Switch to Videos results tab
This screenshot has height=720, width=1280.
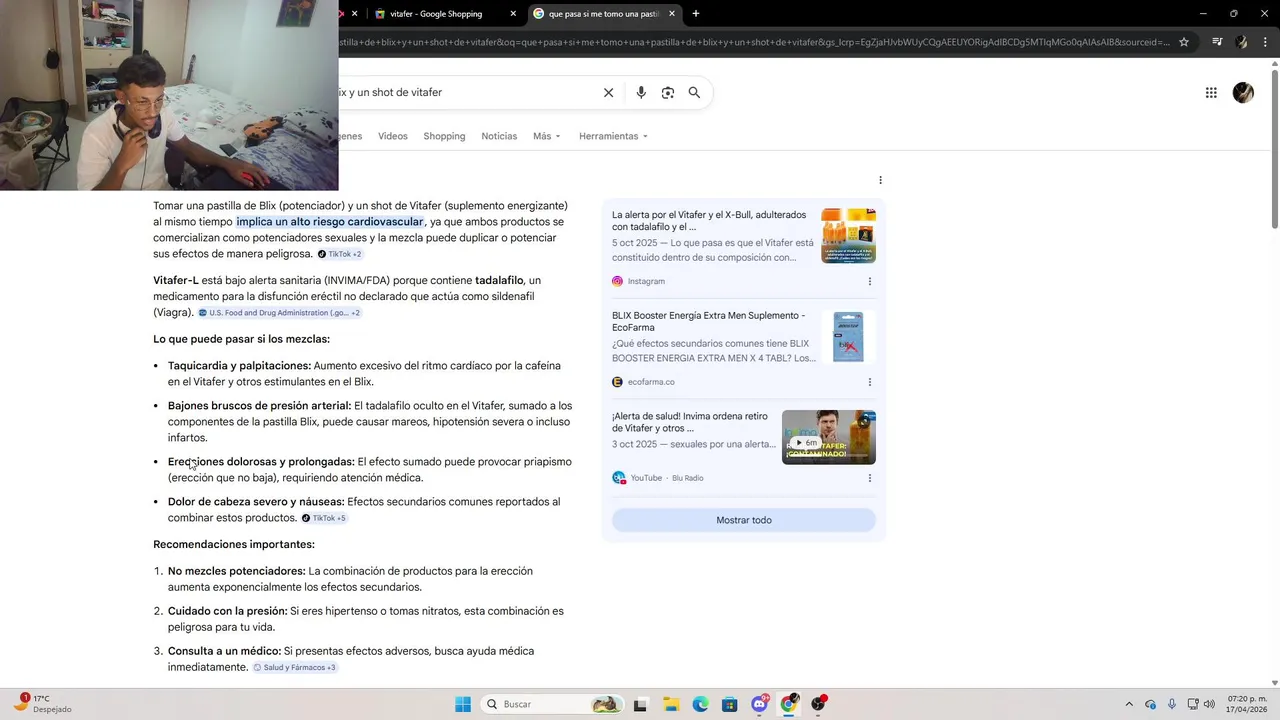pyautogui.click(x=393, y=136)
